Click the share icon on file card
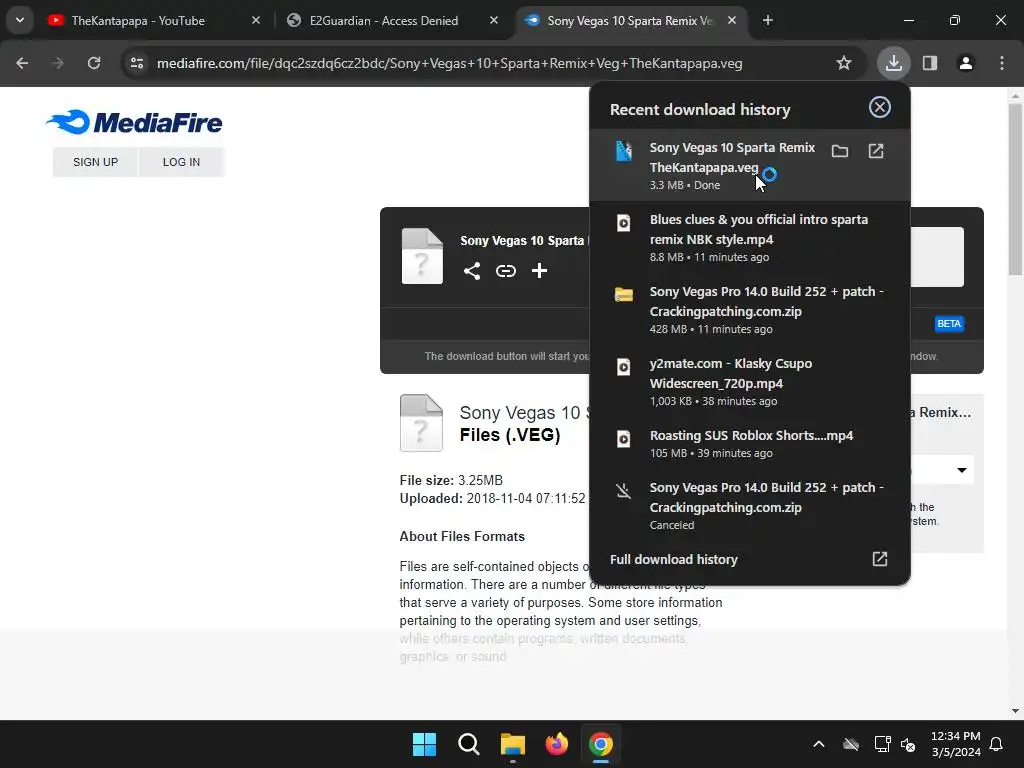1024x768 pixels. 472,271
